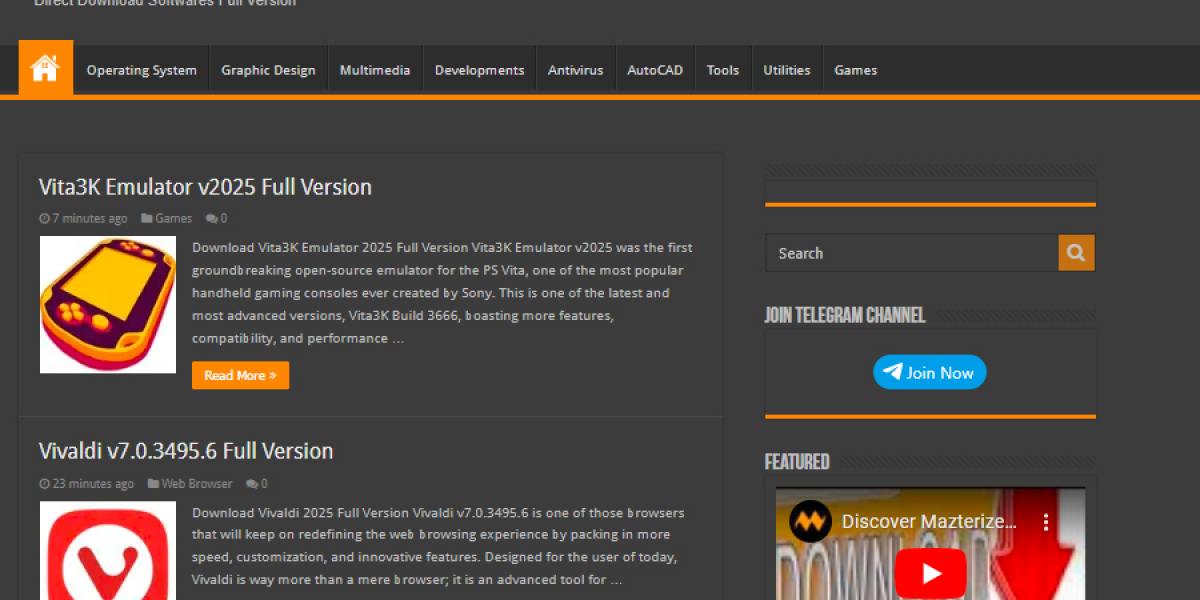This screenshot has width=1200, height=600.
Task: Click the orange Home icon in navbar
Action: pos(45,69)
